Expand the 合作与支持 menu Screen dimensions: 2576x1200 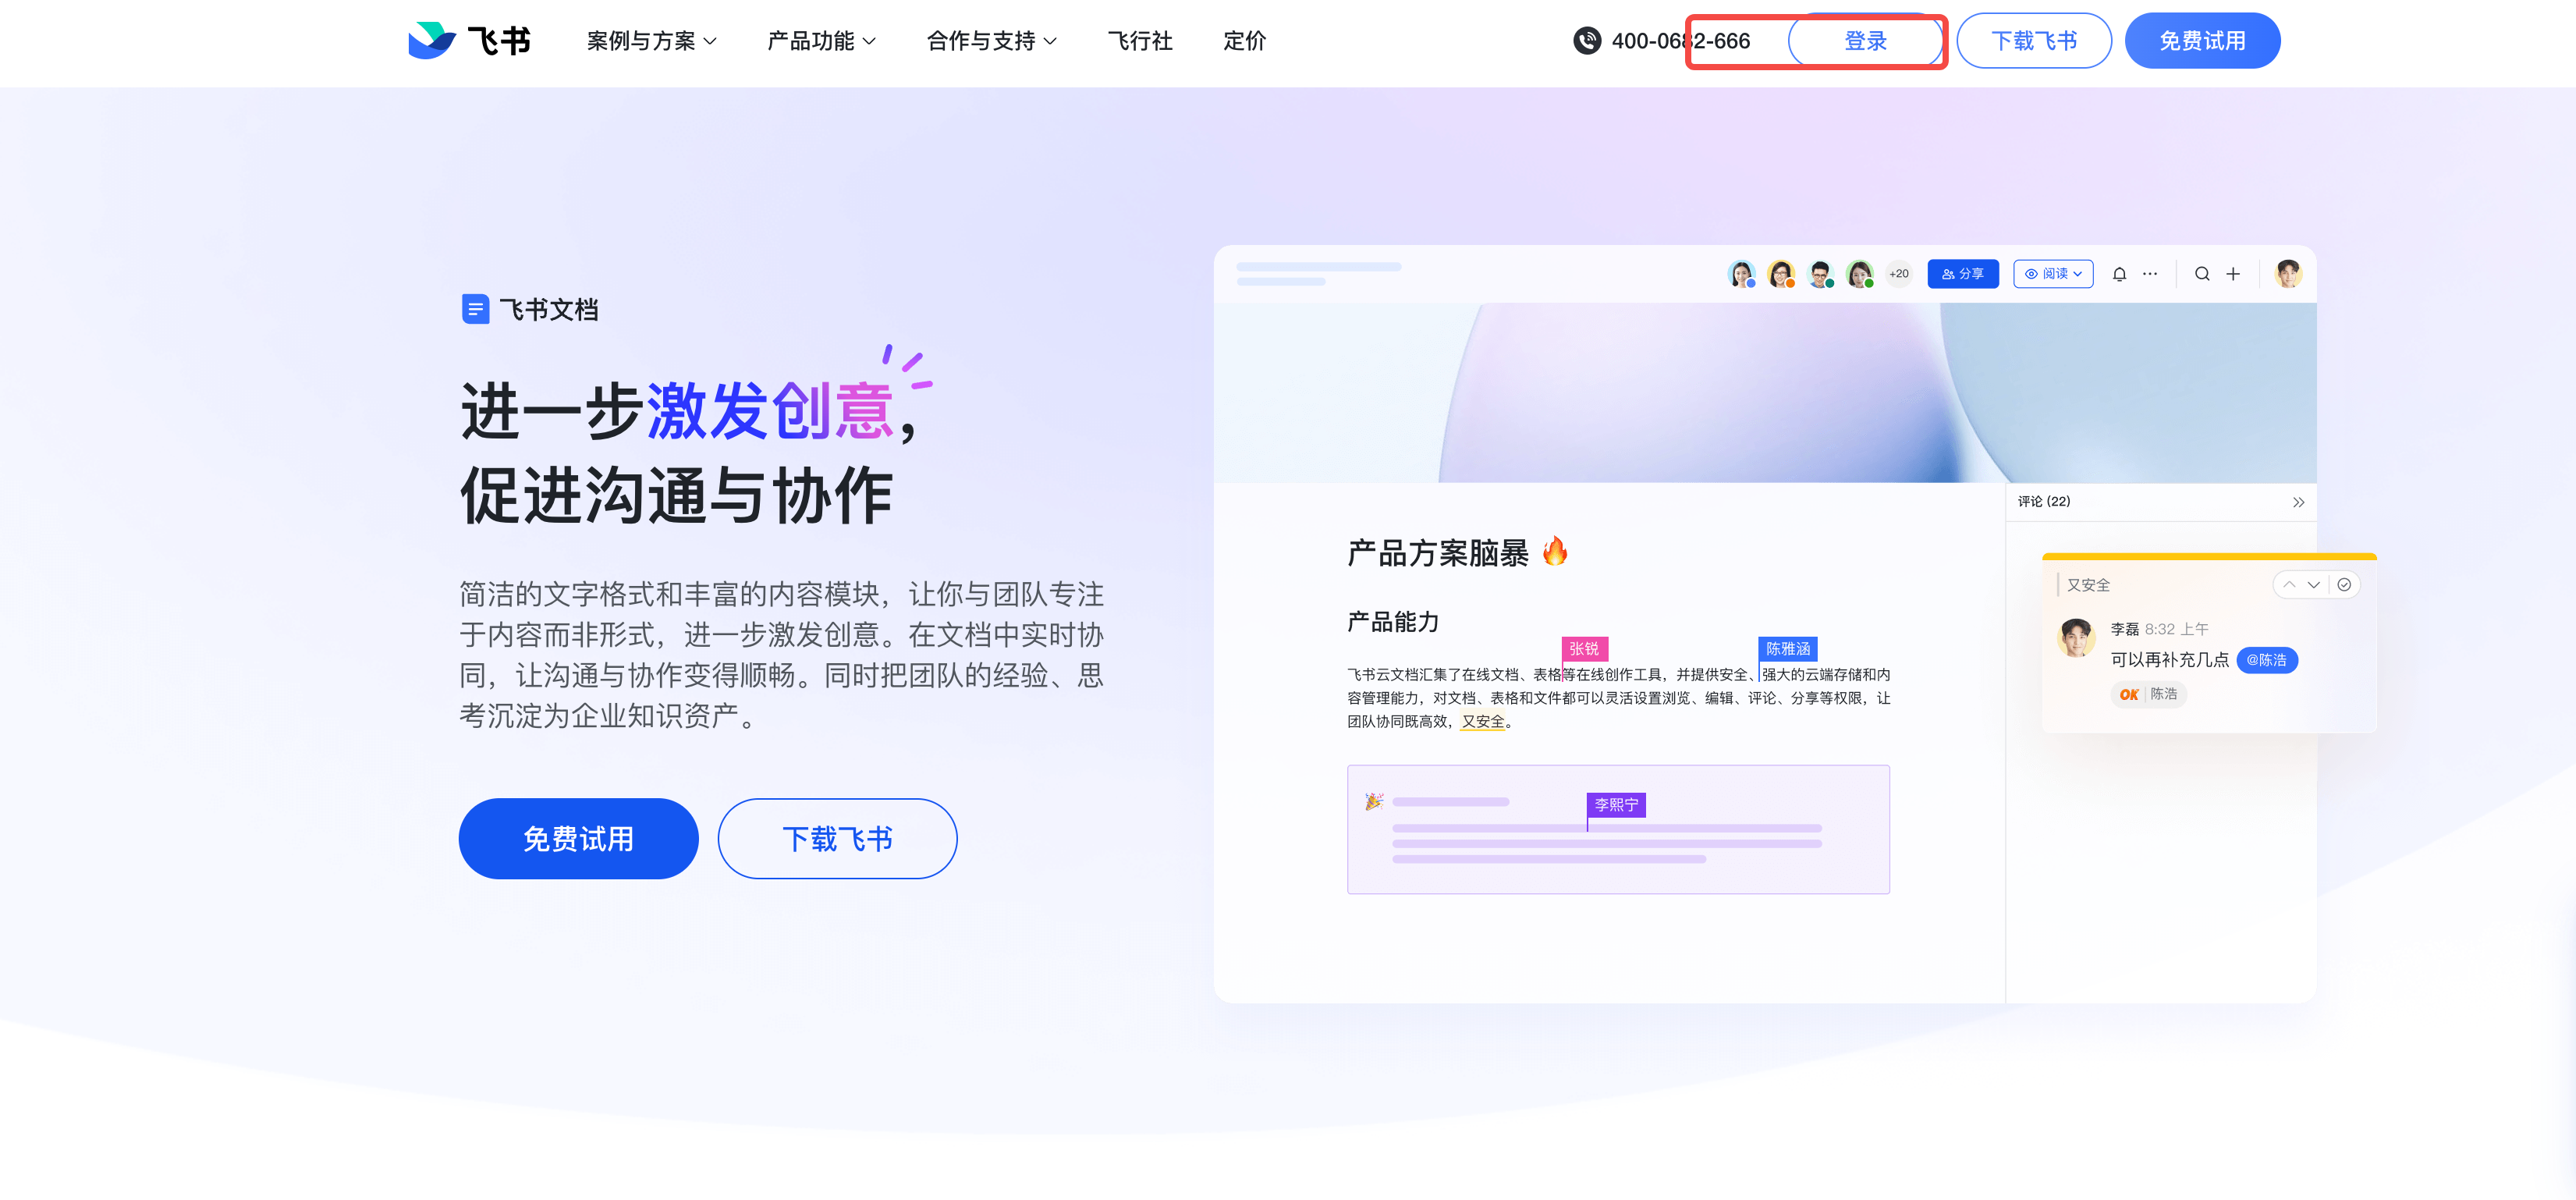(991, 41)
